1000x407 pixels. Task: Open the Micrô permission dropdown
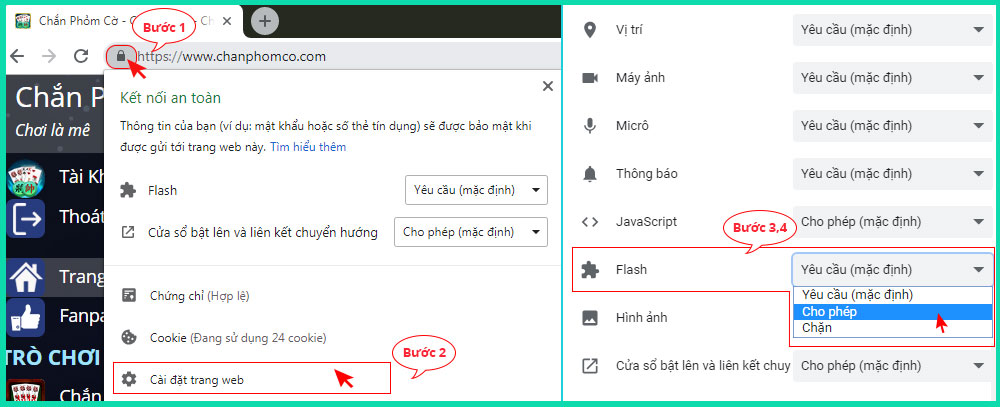(x=893, y=126)
